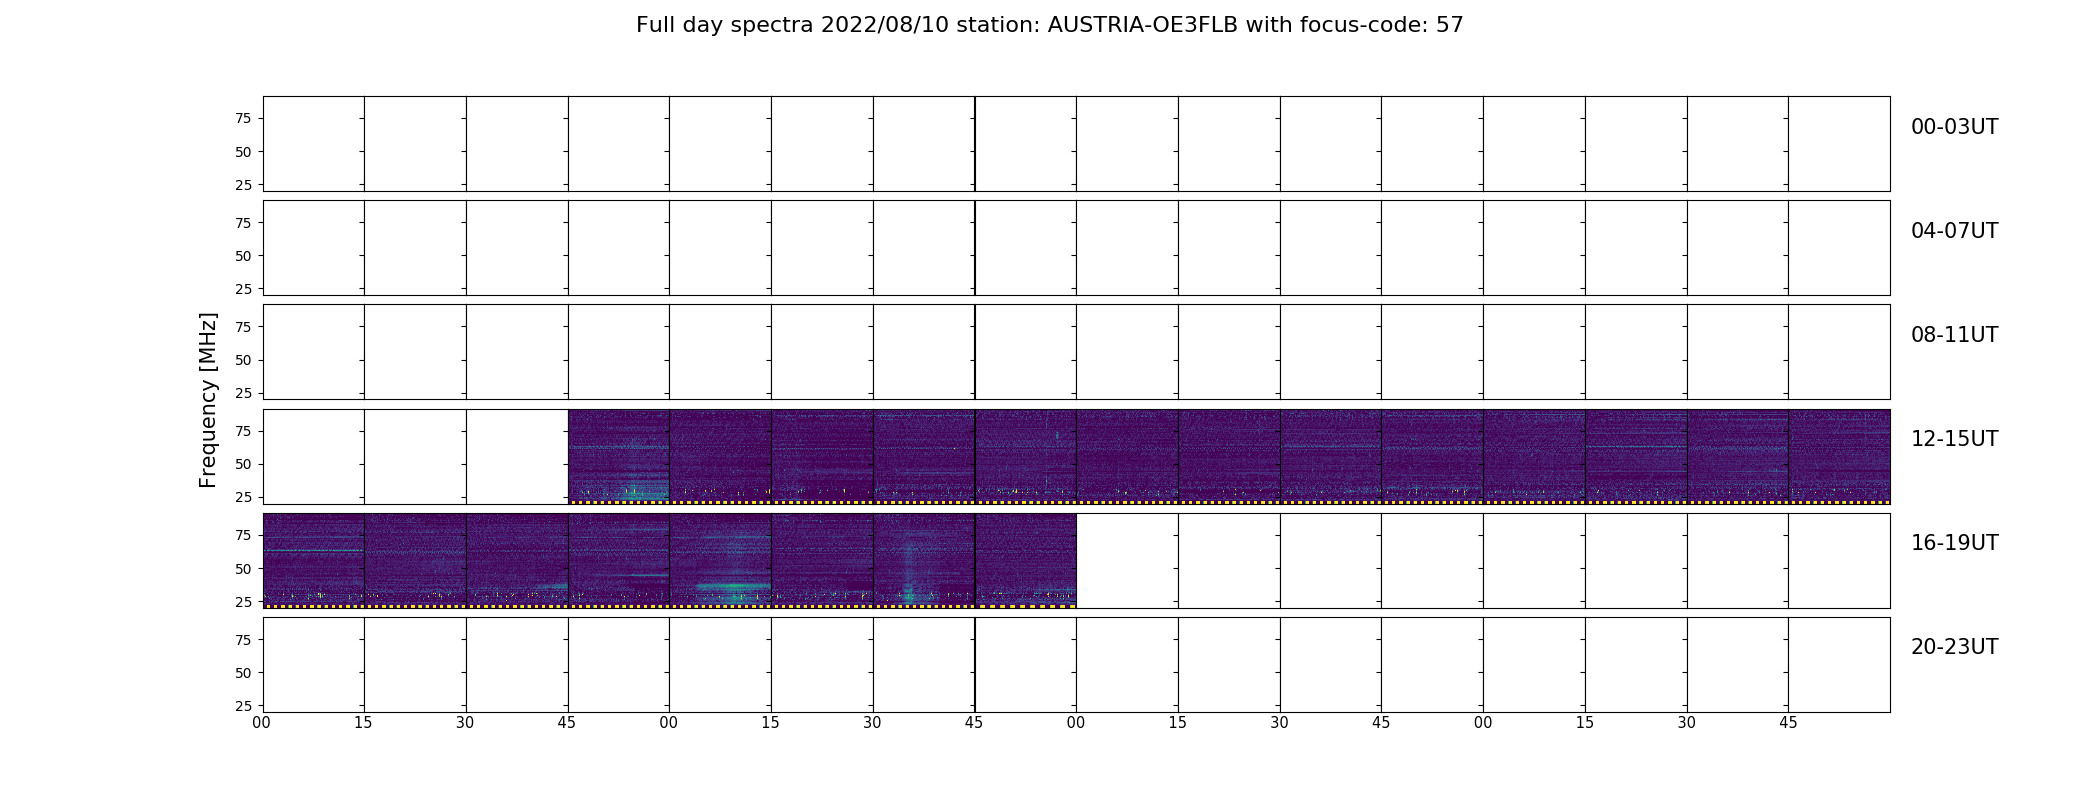Open the last colored spectrogram panel in 16-19UT row
Viewport: 2100px width, 800px height.
1026,560
